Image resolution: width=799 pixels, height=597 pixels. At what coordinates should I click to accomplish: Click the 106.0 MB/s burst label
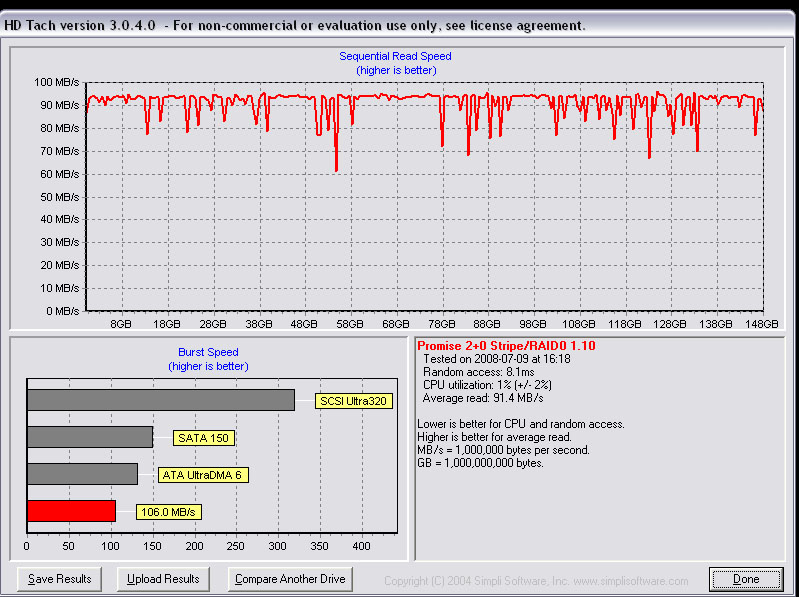click(168, 512)
